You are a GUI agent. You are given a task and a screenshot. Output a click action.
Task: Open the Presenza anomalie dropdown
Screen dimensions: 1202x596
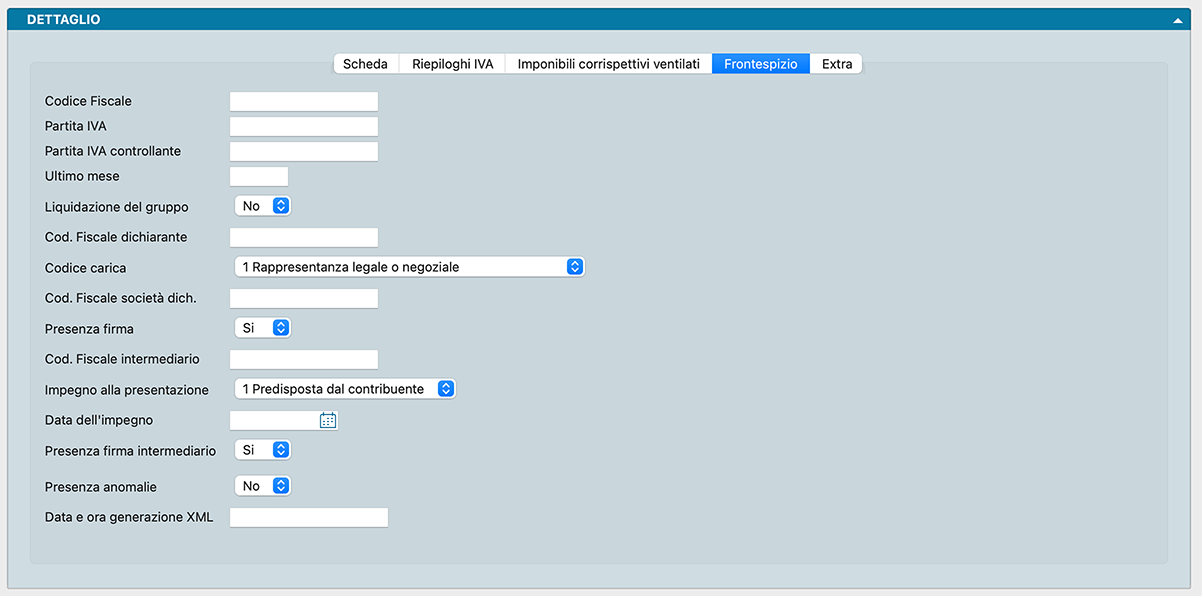tap(263, 486)
